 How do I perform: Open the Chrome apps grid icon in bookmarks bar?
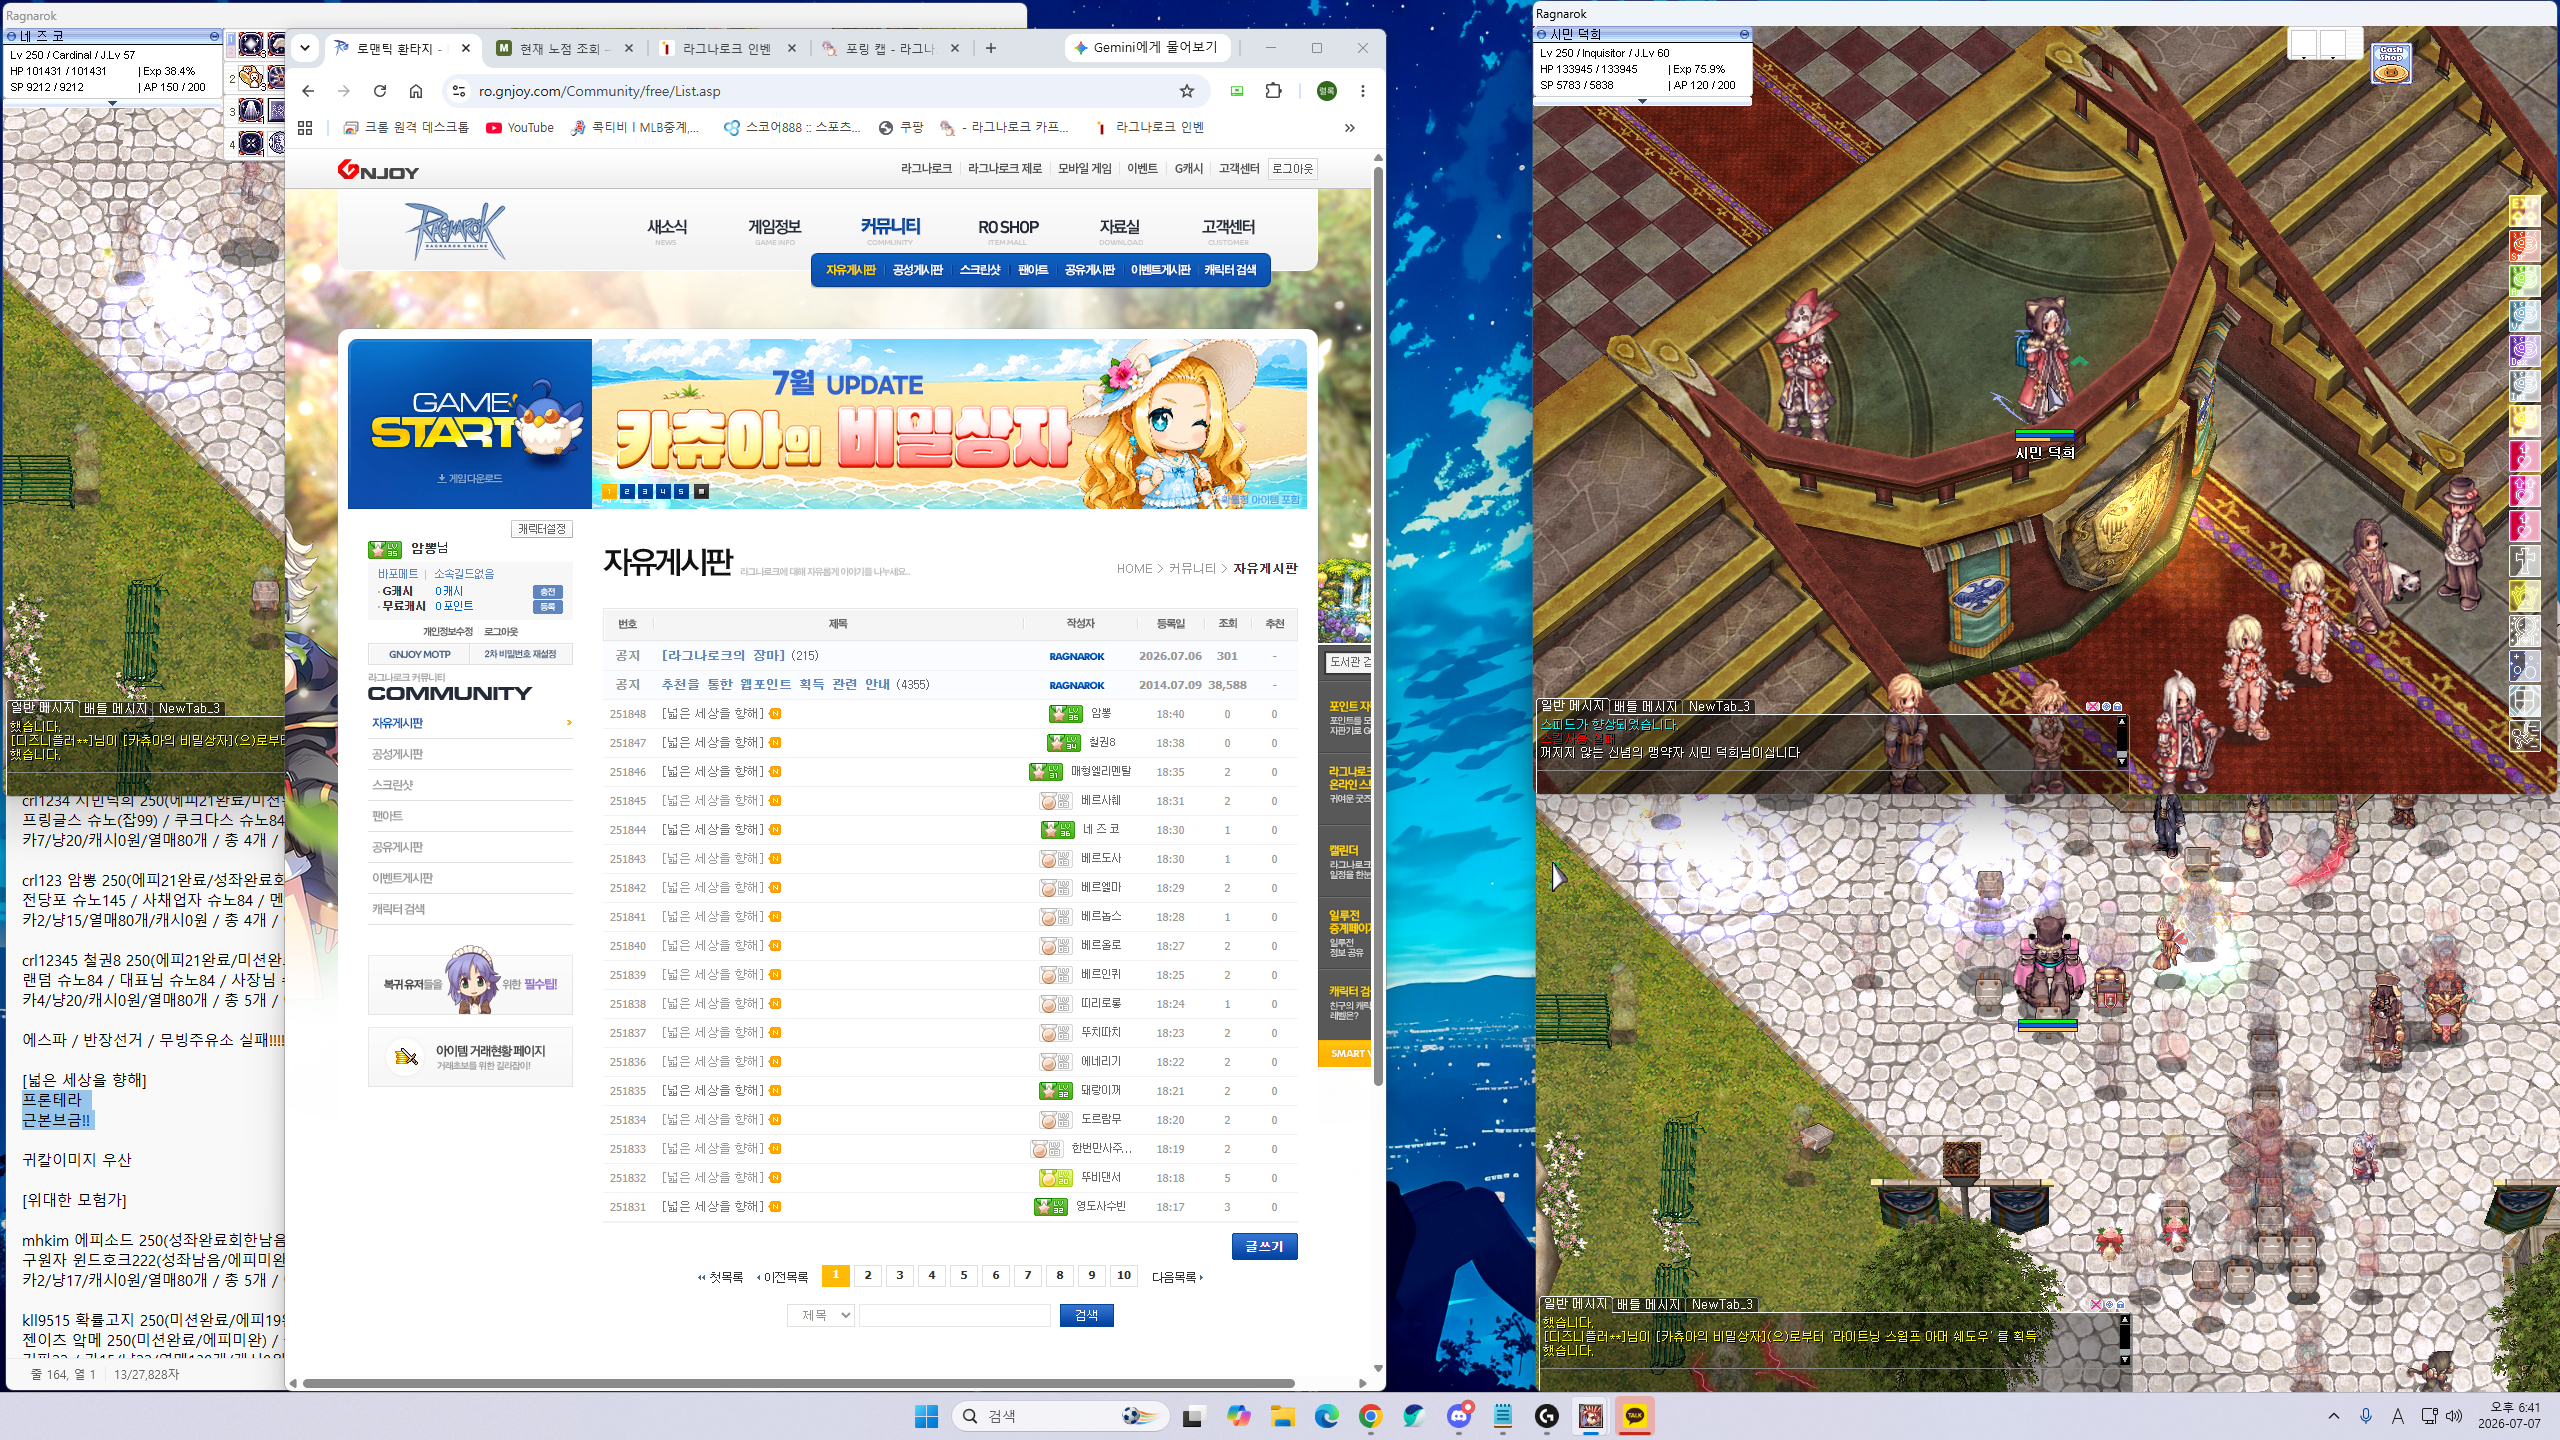(x=306, y=128)
